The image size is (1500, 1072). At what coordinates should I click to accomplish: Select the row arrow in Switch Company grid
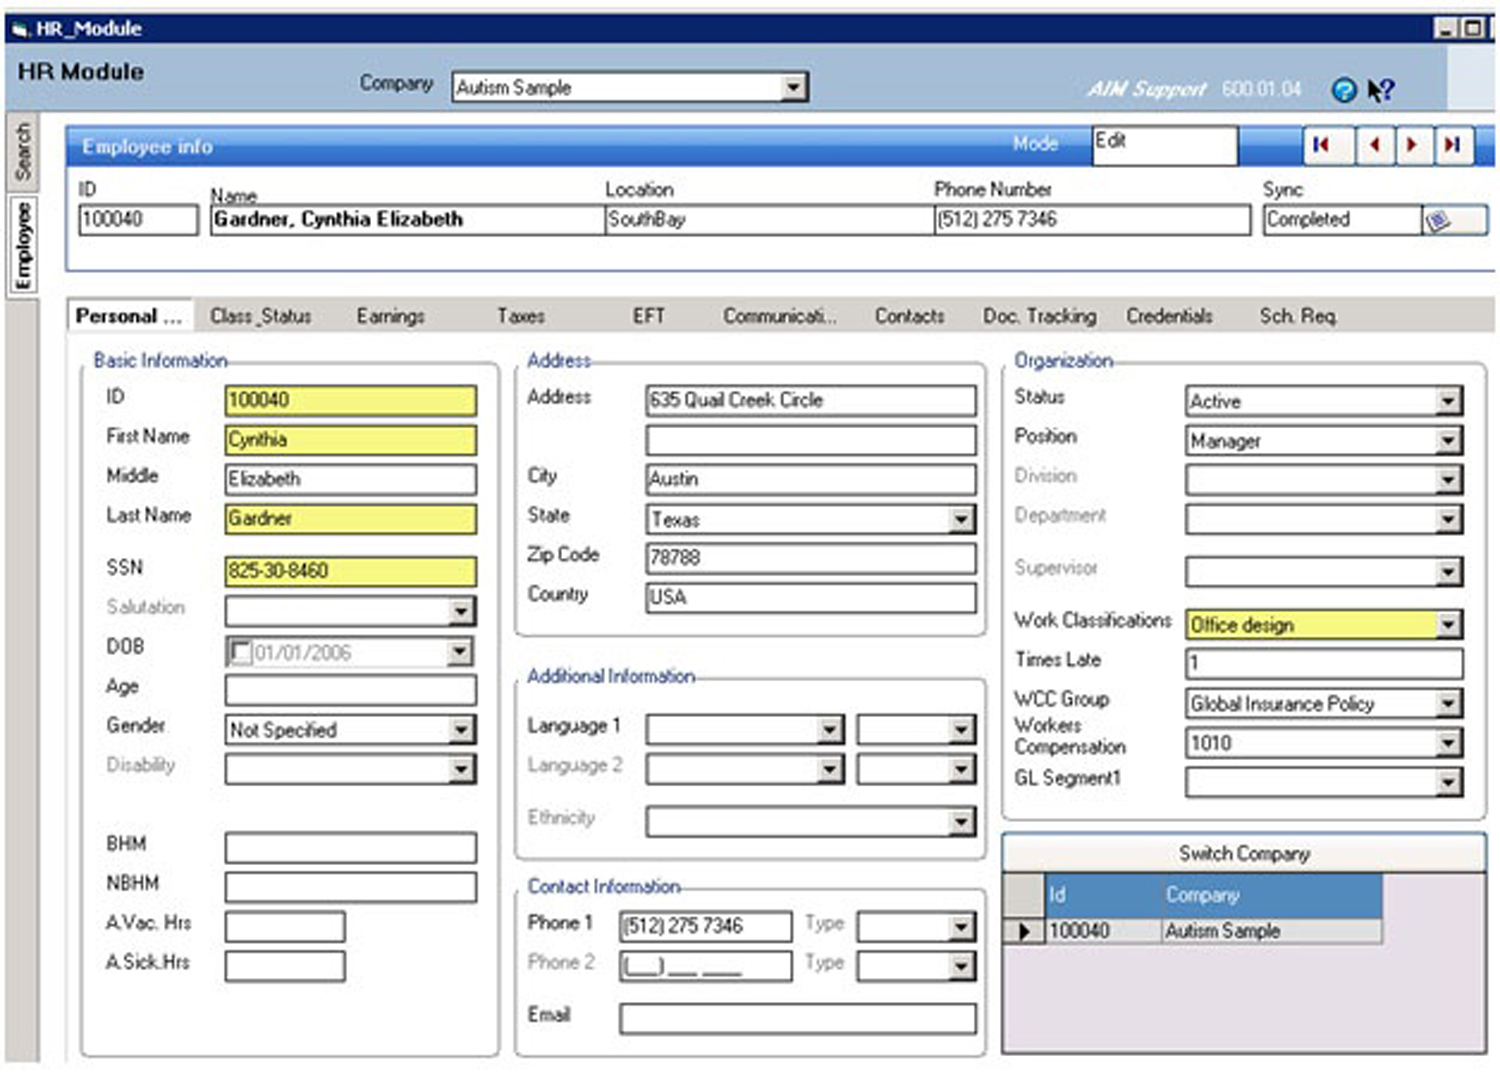tap(1024, 931)
